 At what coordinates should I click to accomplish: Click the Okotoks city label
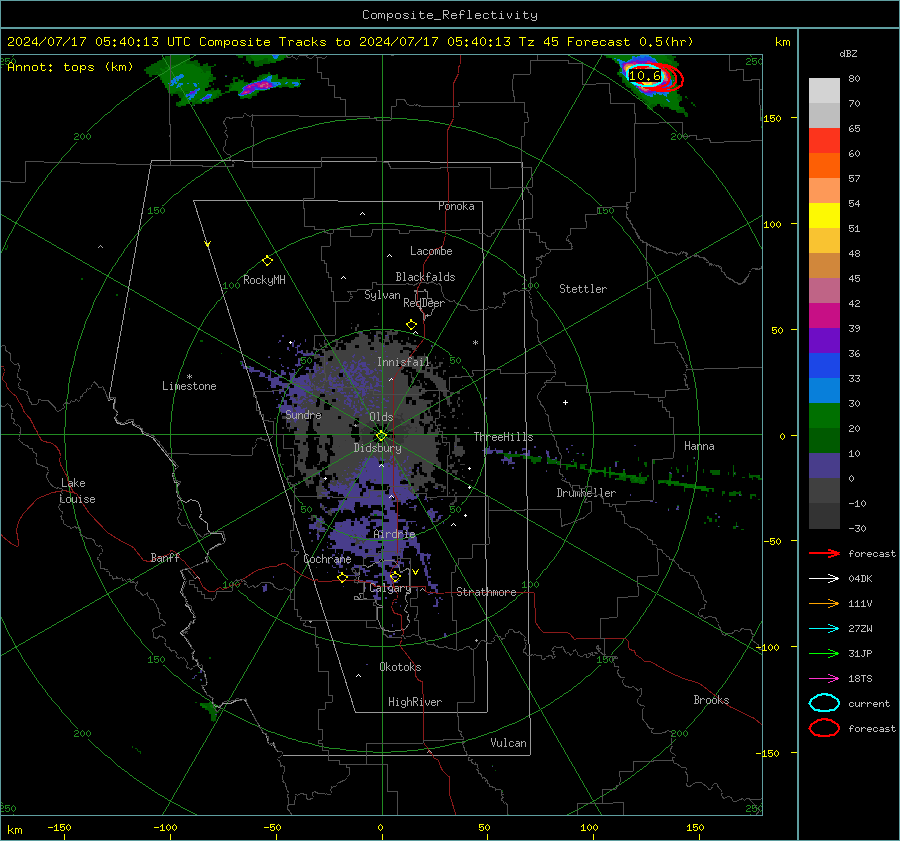coord(400,667)
